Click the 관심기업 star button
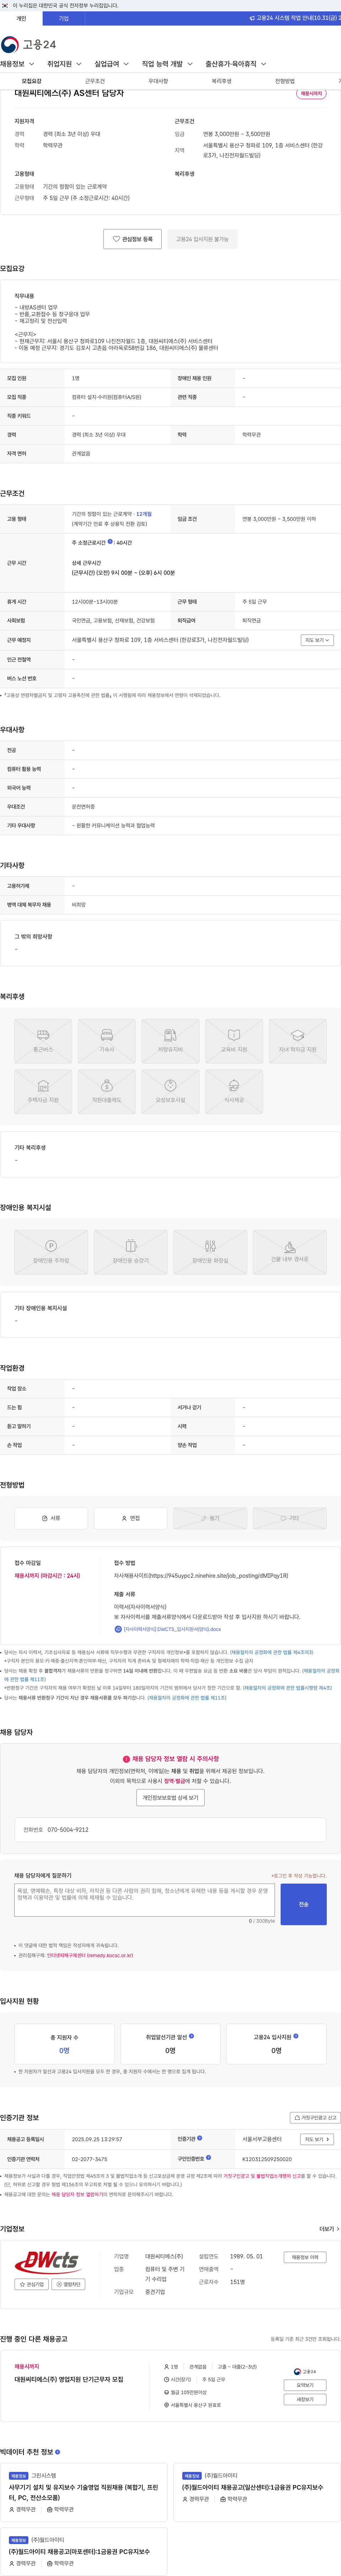Viewport: 341px width, 2576px height. (32, 2284)
